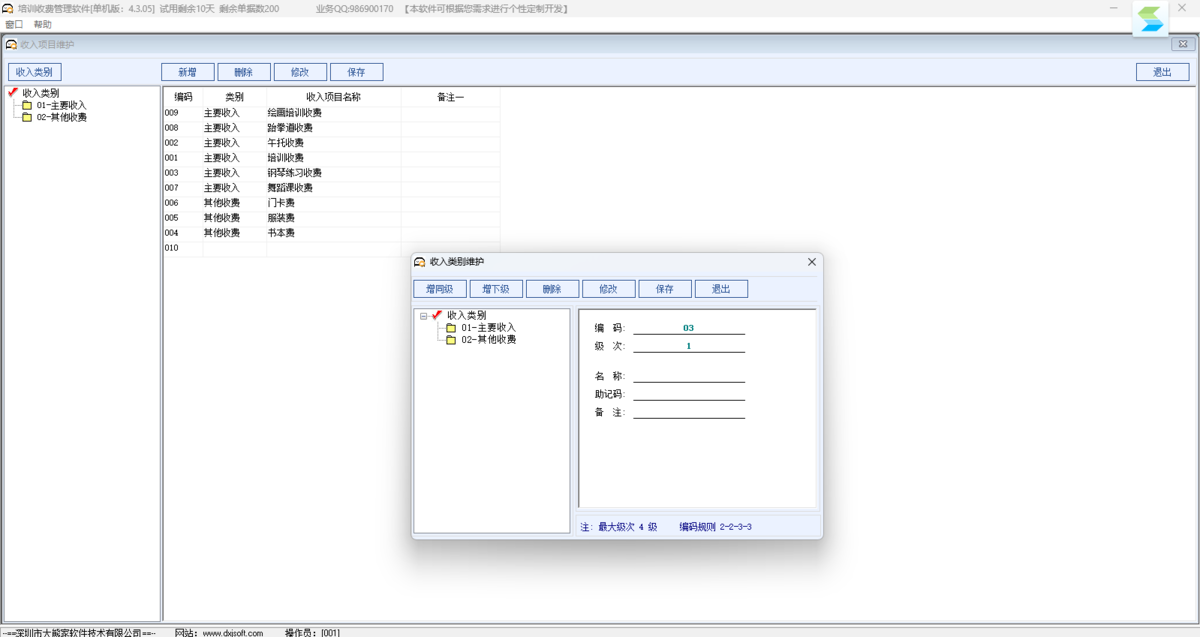Click the 编码 field showing 03
1200x637 pixels.
(689, 328)
